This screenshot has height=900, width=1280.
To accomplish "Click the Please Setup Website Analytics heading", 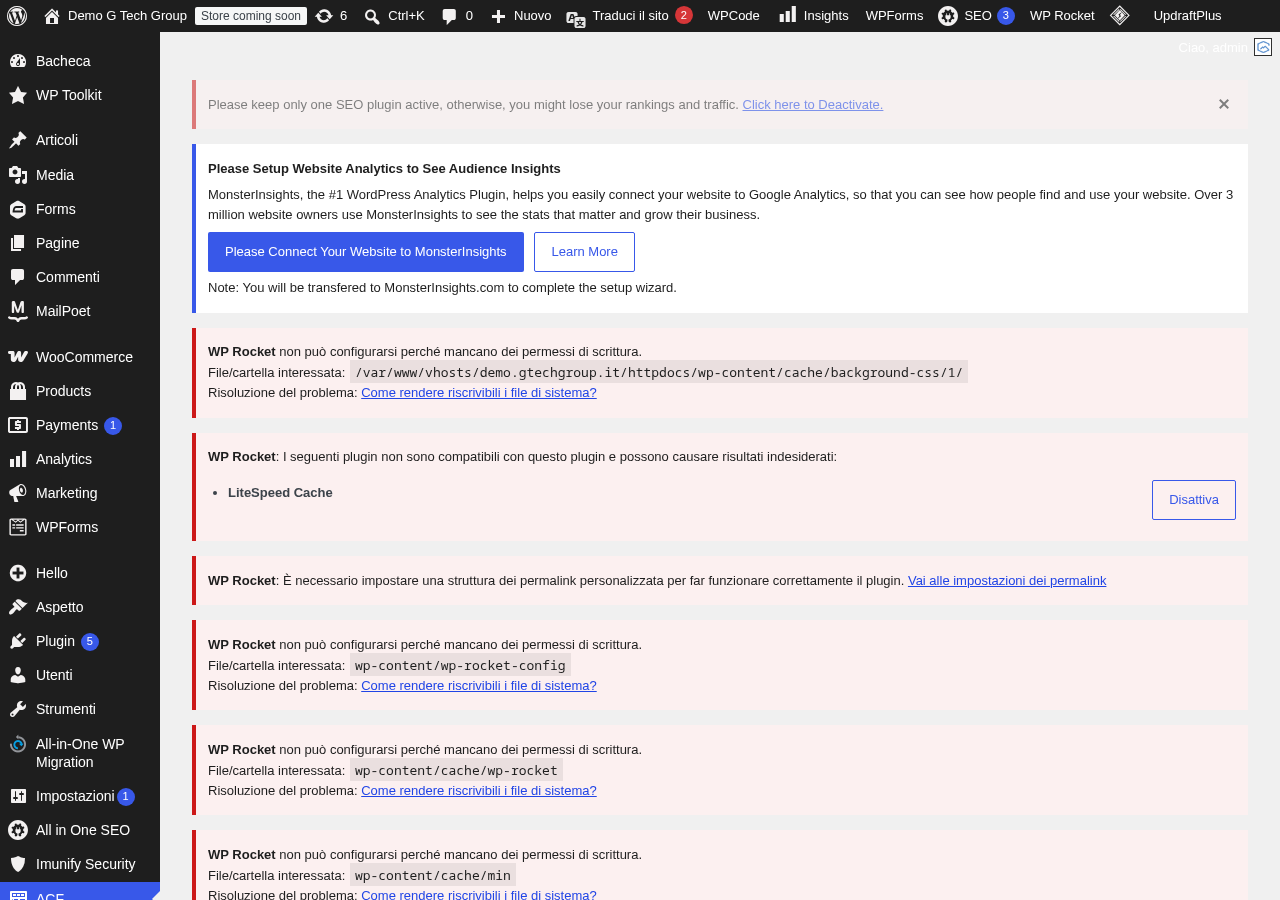I will [384, 168].
